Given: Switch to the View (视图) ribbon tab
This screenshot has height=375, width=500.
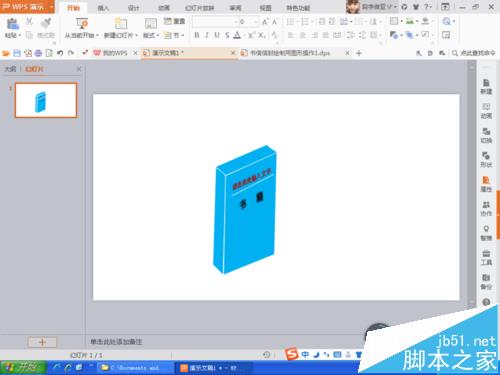Looking at the screenshot, I should coord(265,8).
